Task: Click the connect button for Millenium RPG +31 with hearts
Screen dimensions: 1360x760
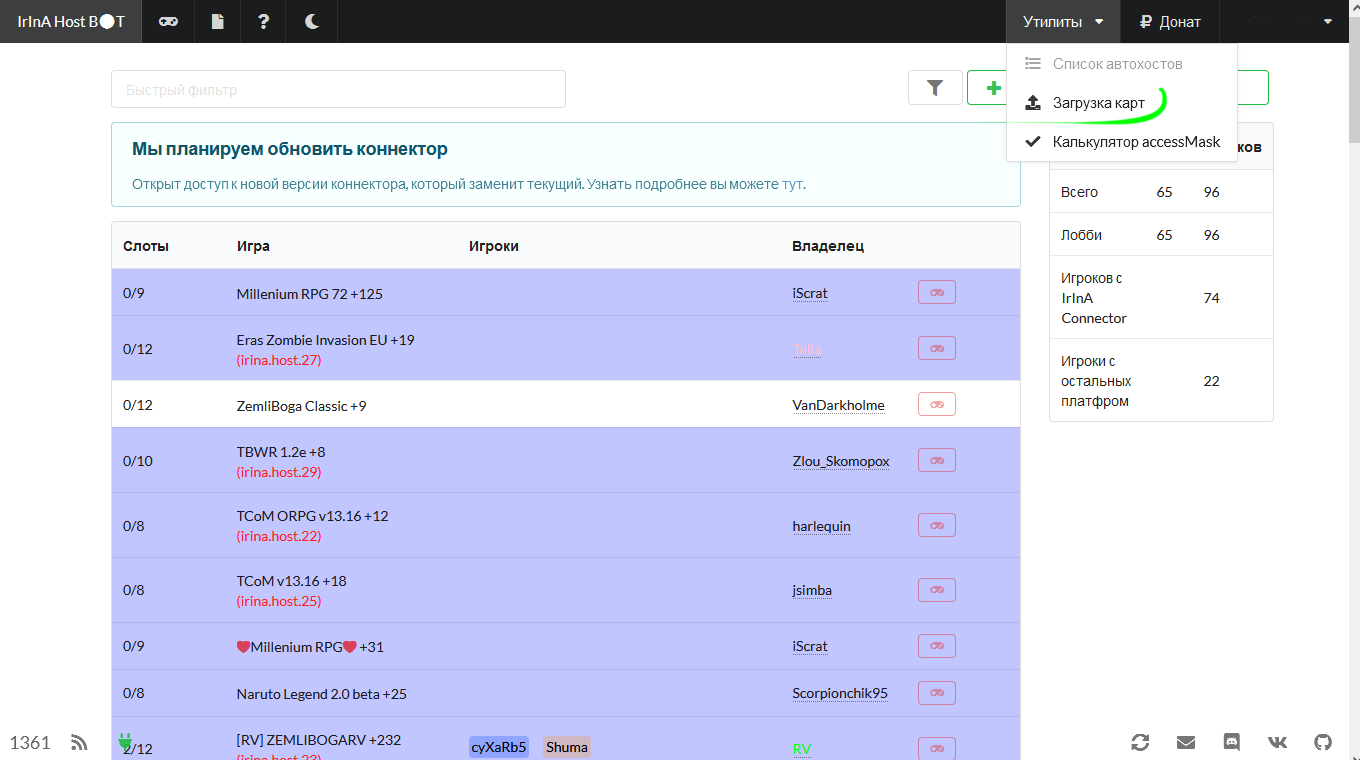Action: tap(937, 645)
